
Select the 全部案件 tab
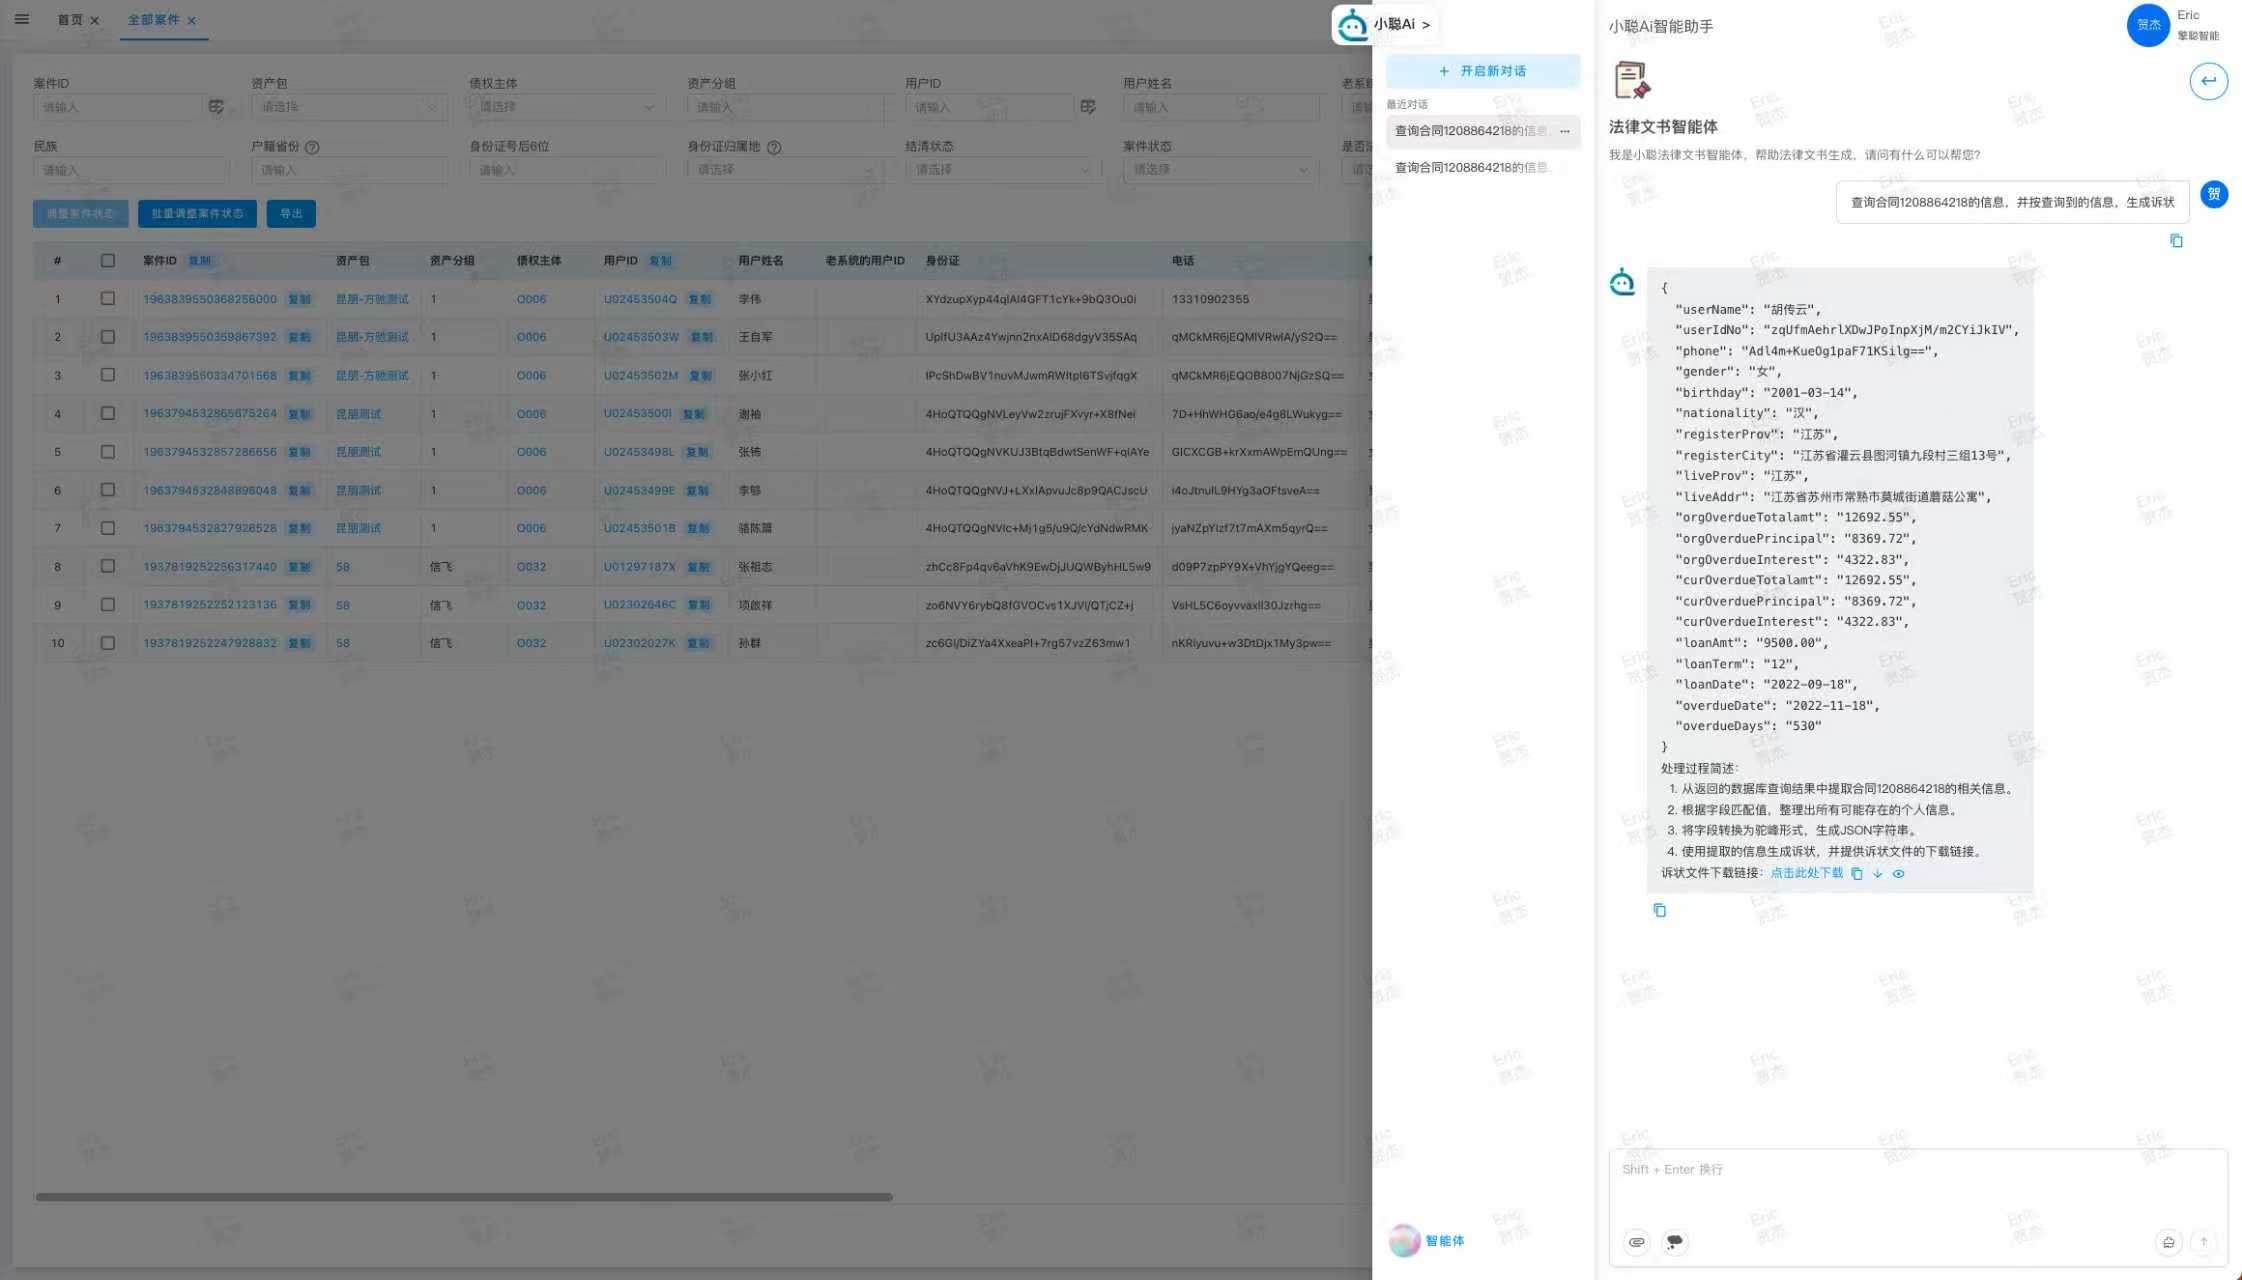pyautogui.click(x=153, y=20)
